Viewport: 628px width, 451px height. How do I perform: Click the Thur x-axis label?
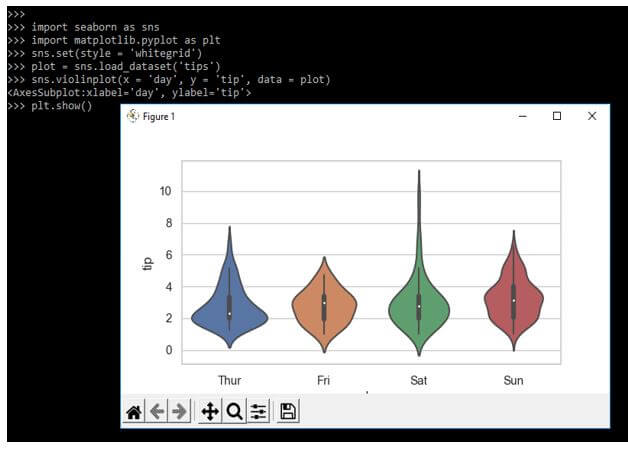tap(229, 380)
